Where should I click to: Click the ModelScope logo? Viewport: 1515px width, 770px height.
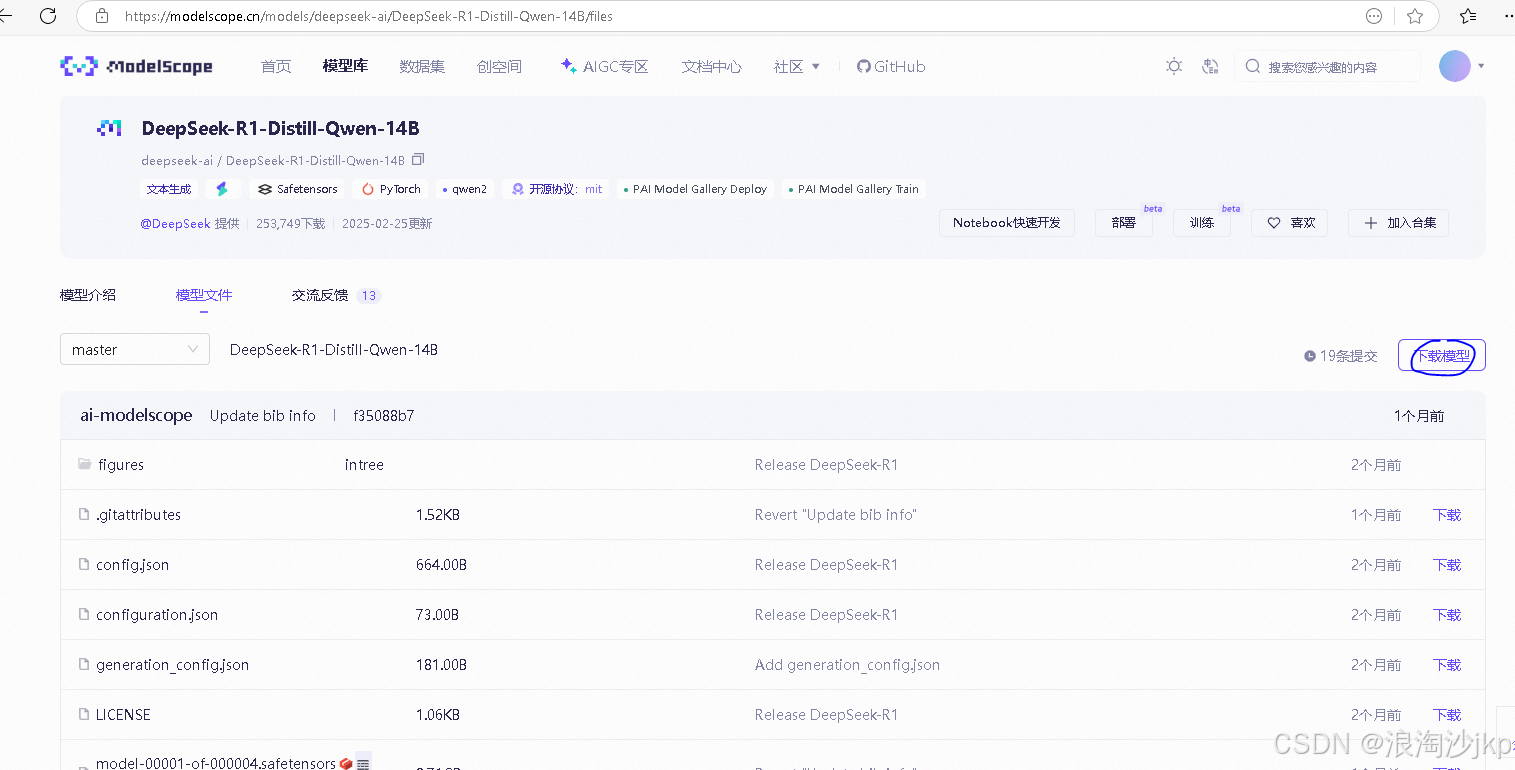coord(136,67)
